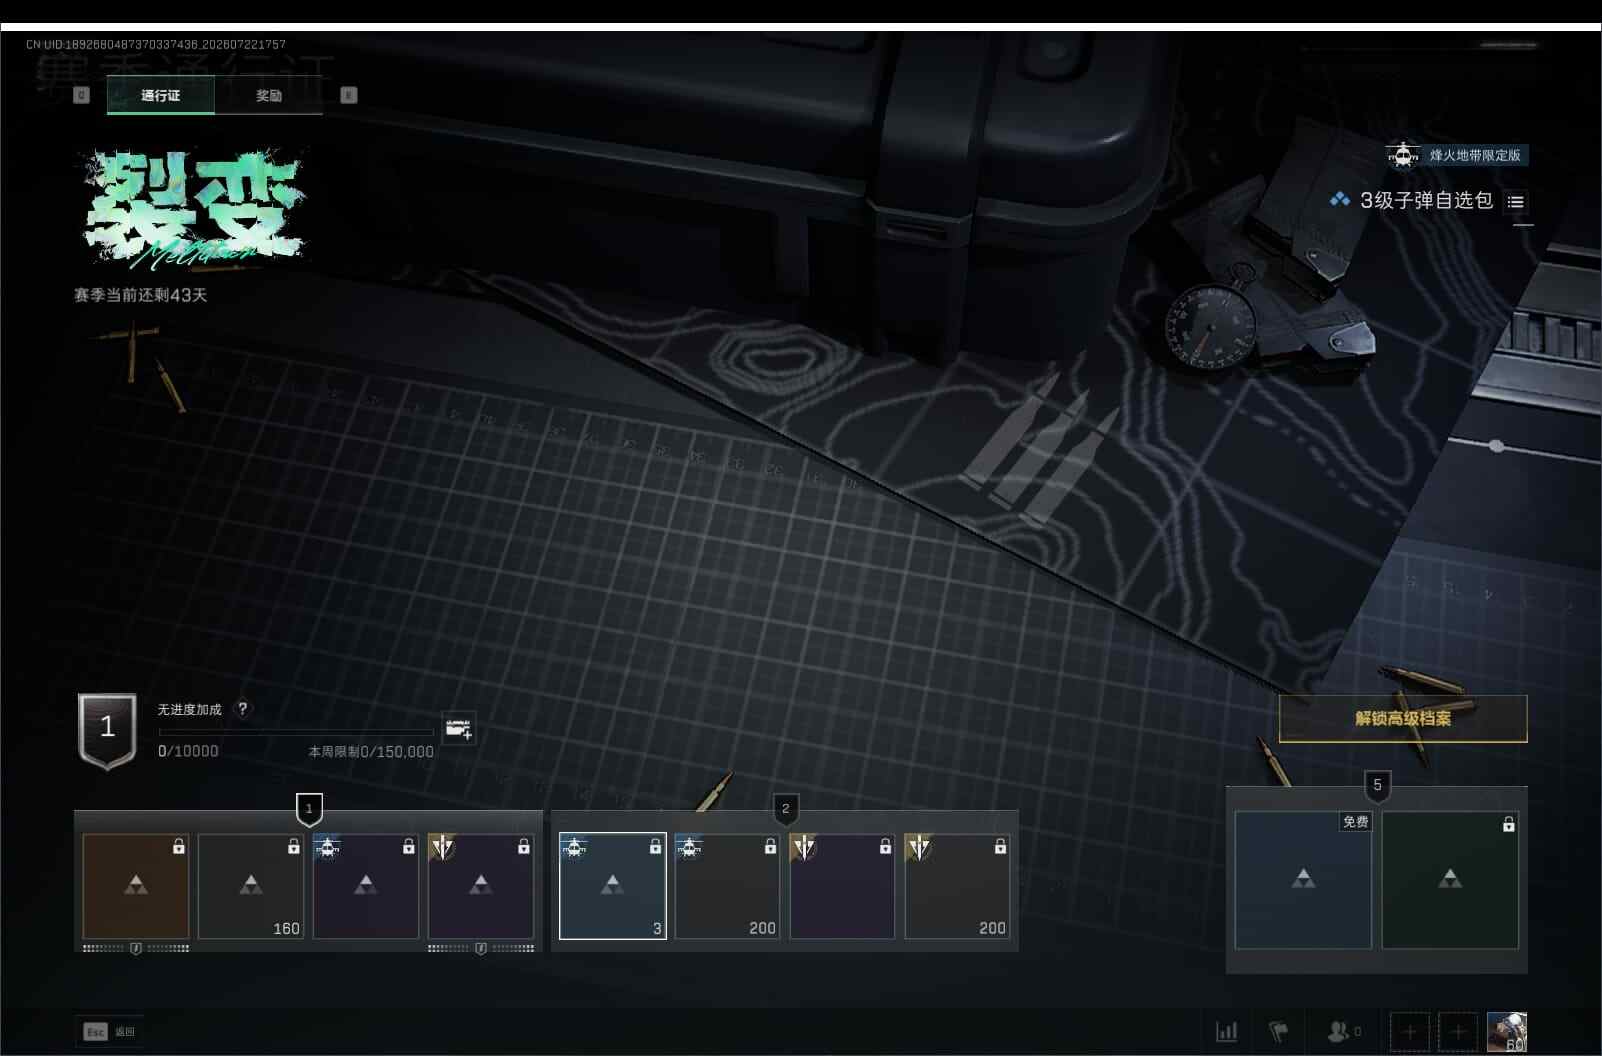1602x1056 pixels.
Task: Click the lock icon on the brown card
Action: pyautogui.click(x=179, y=846)
